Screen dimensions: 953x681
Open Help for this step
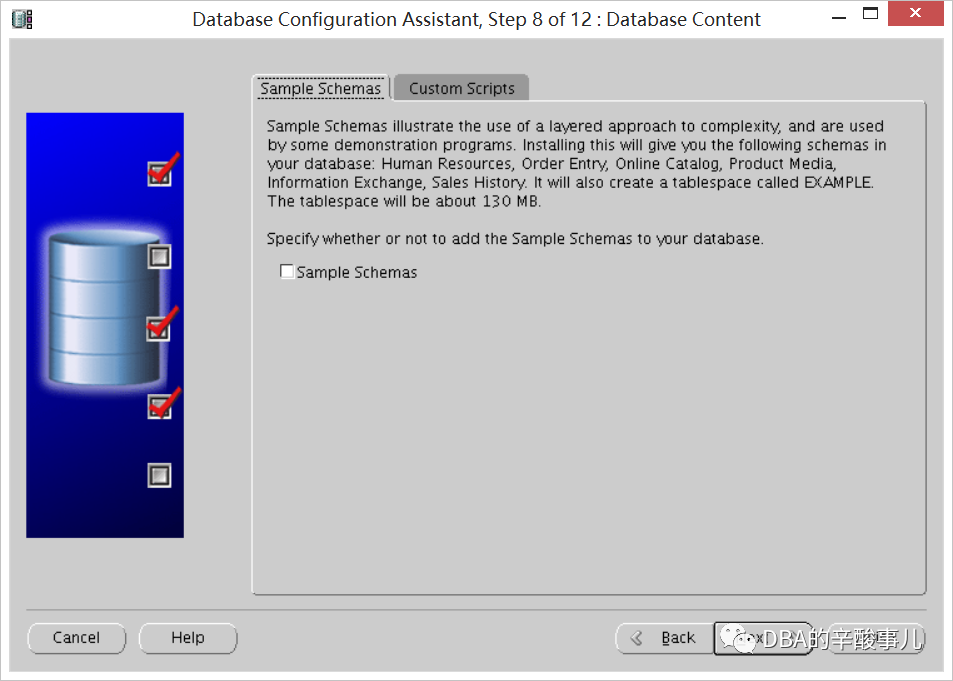pyautogui.click(x=188, y=638)
